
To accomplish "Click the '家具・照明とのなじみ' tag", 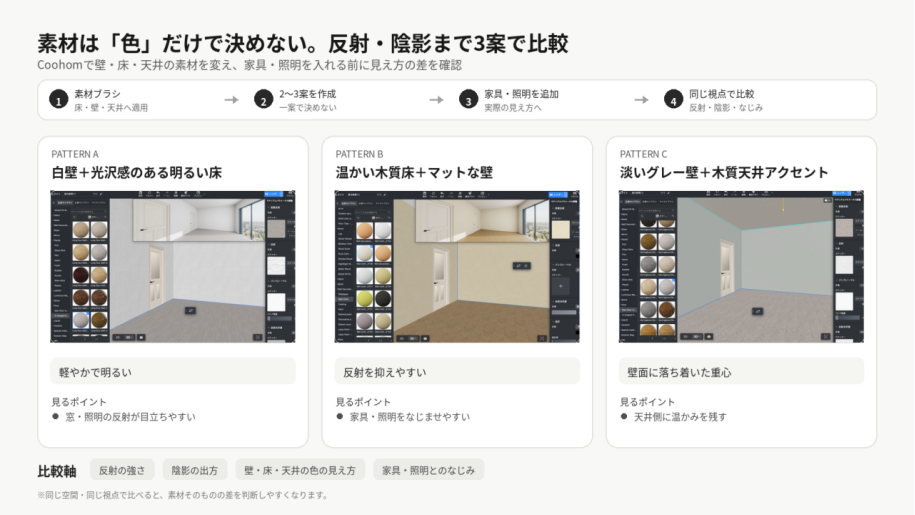I will (428, 470).
